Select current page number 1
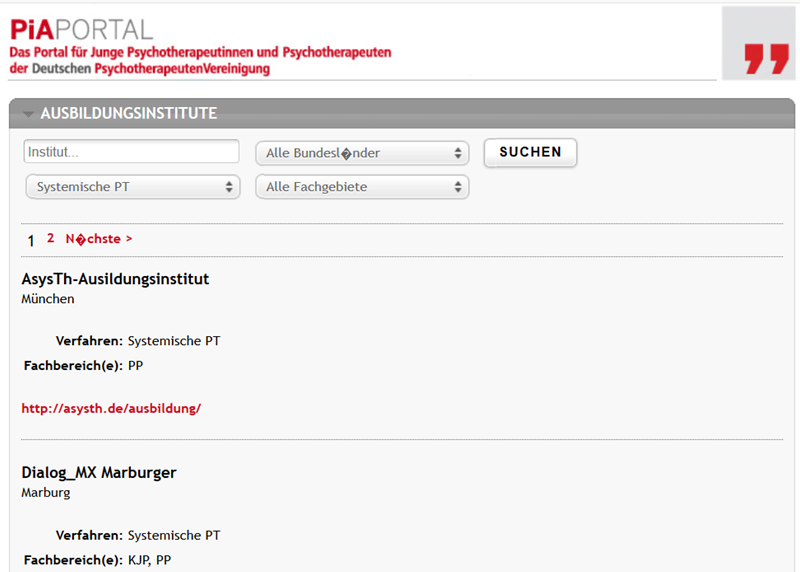 pos(31,240)
